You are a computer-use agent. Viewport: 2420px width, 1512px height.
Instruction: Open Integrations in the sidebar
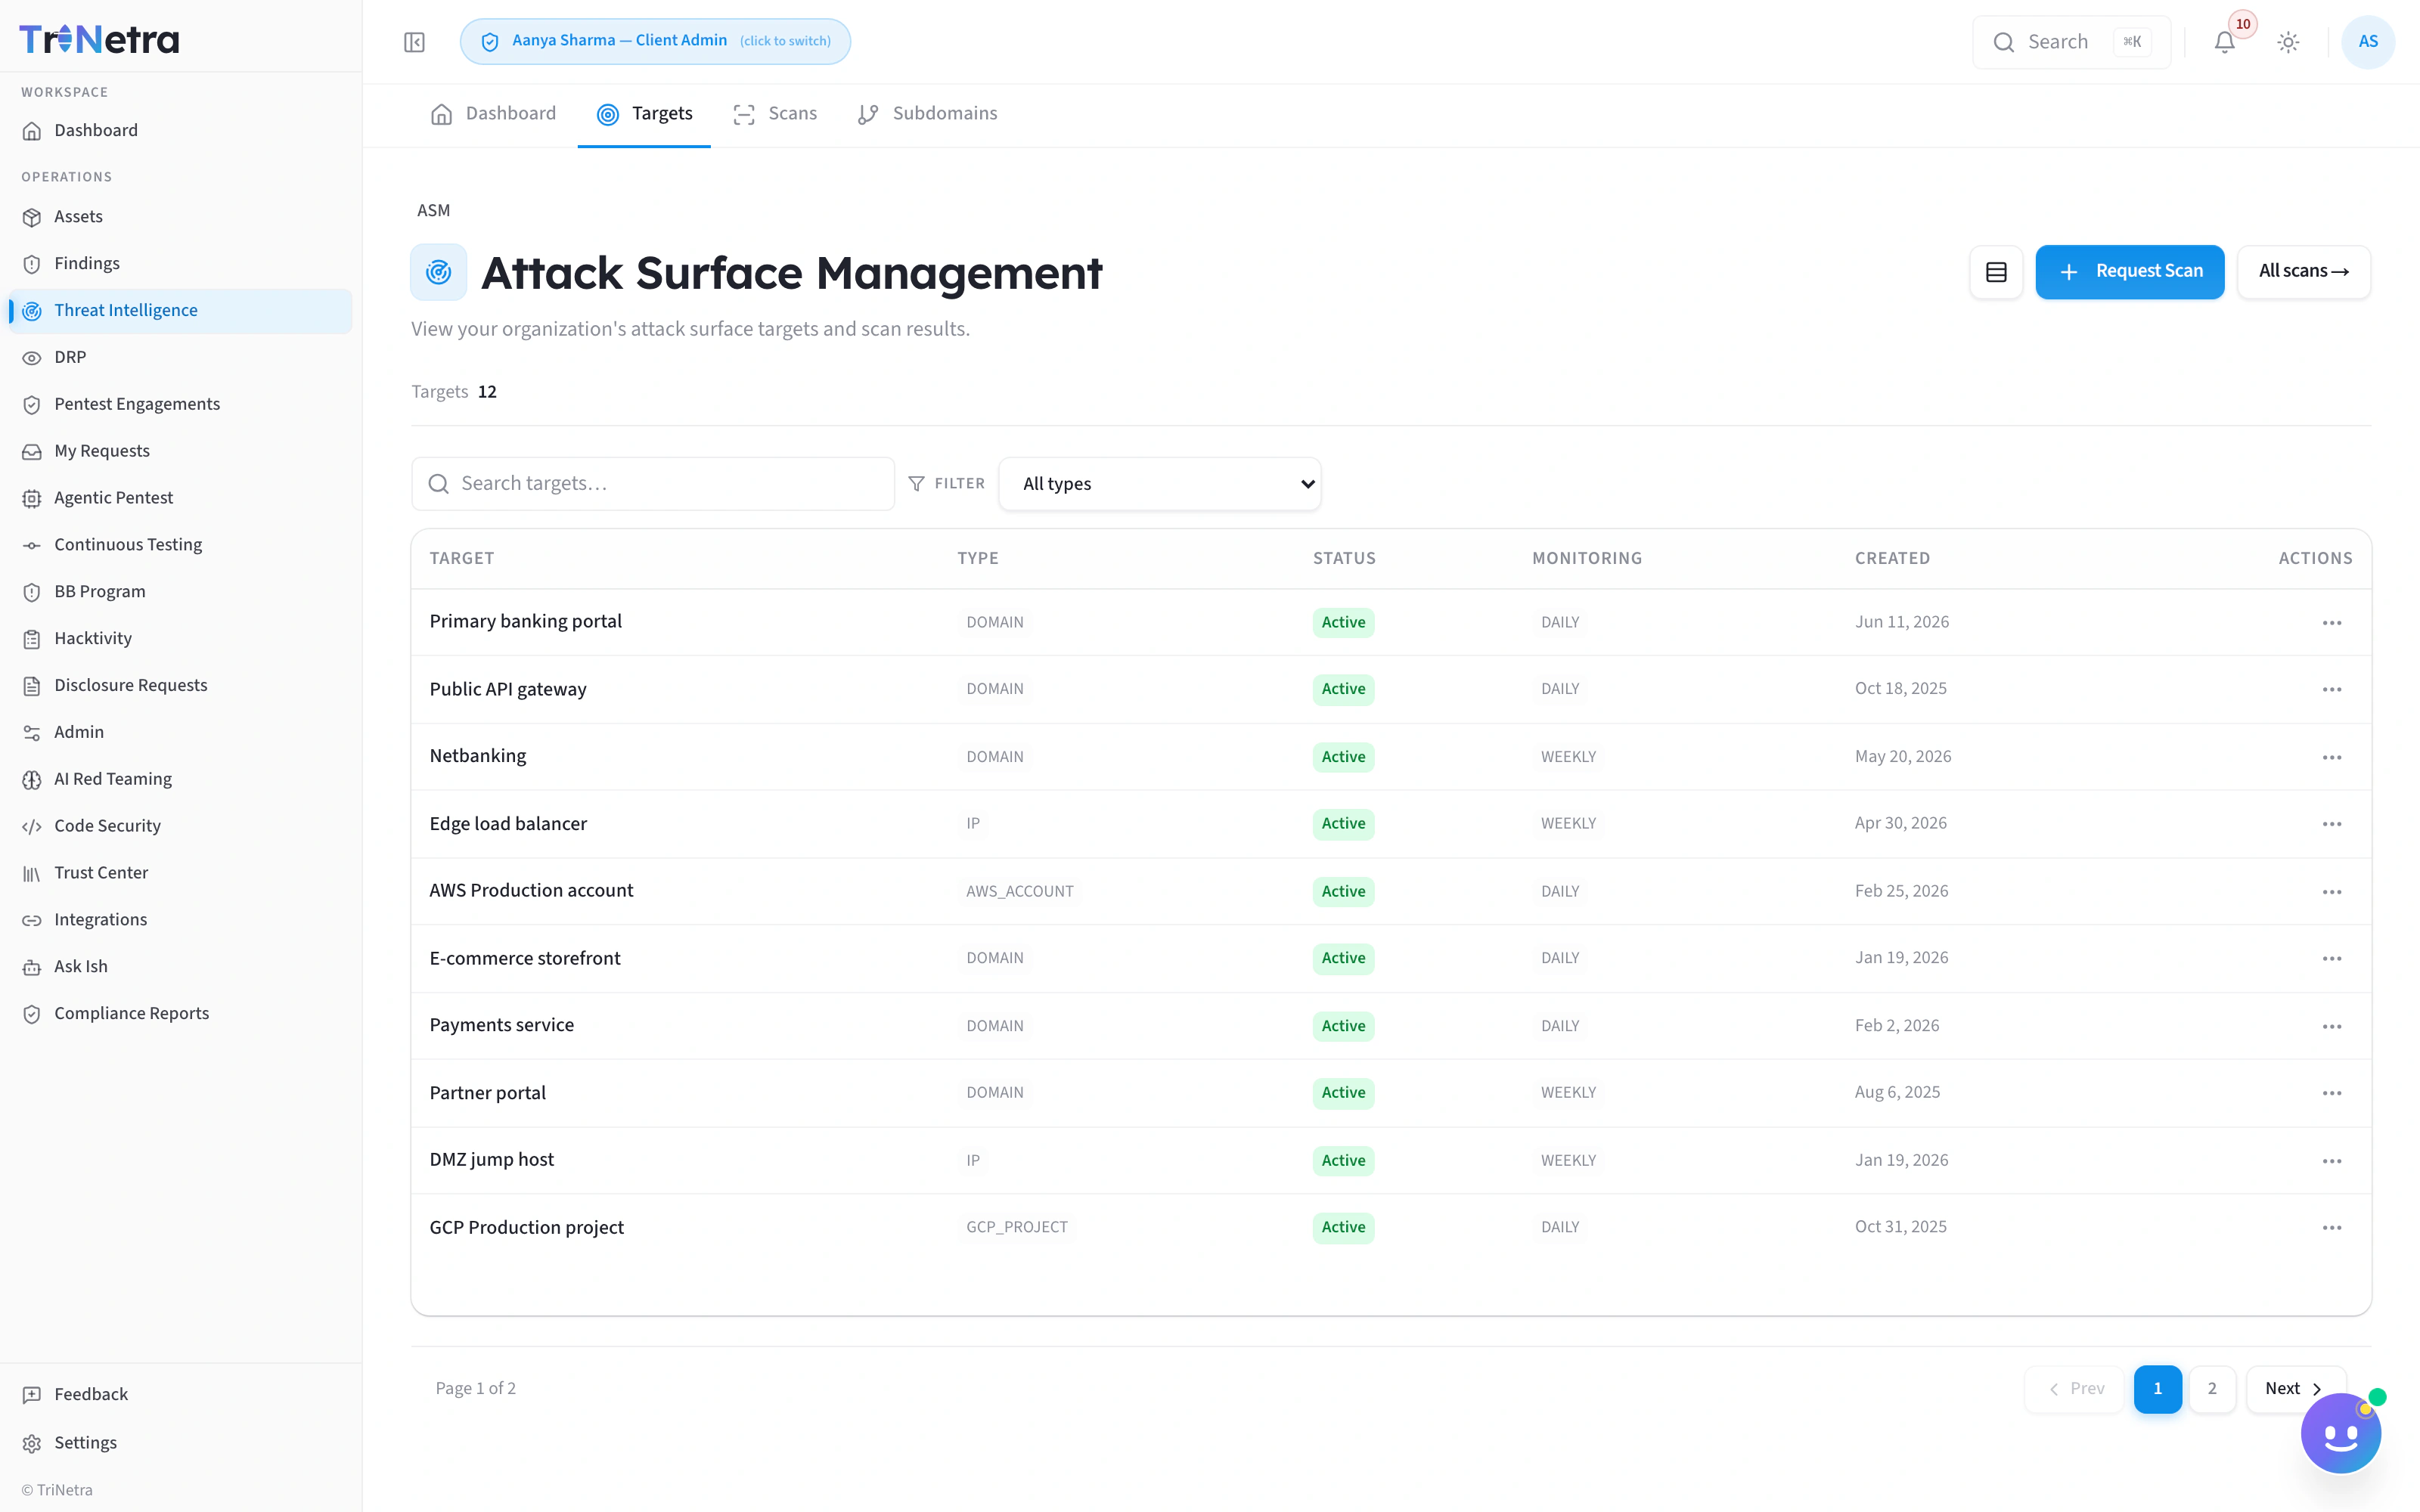coord(180,920)
